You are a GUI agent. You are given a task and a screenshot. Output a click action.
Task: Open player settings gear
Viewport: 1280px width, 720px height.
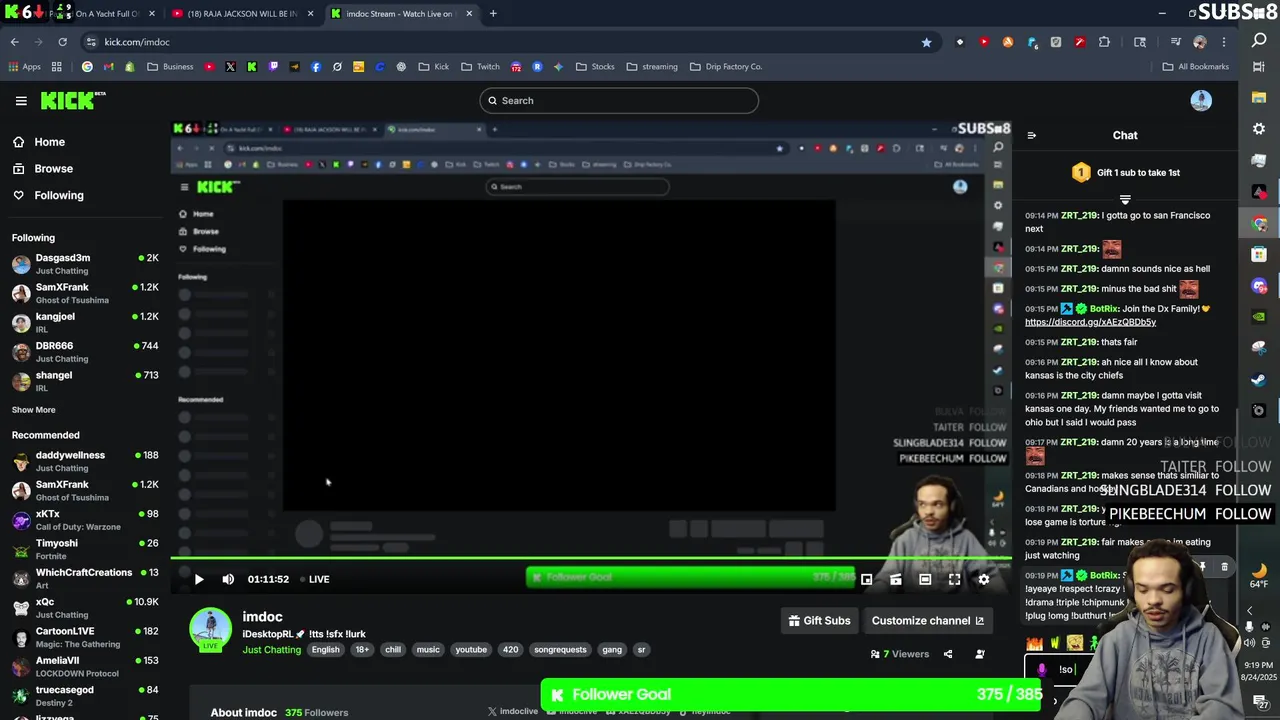click(x=983, y=579)
